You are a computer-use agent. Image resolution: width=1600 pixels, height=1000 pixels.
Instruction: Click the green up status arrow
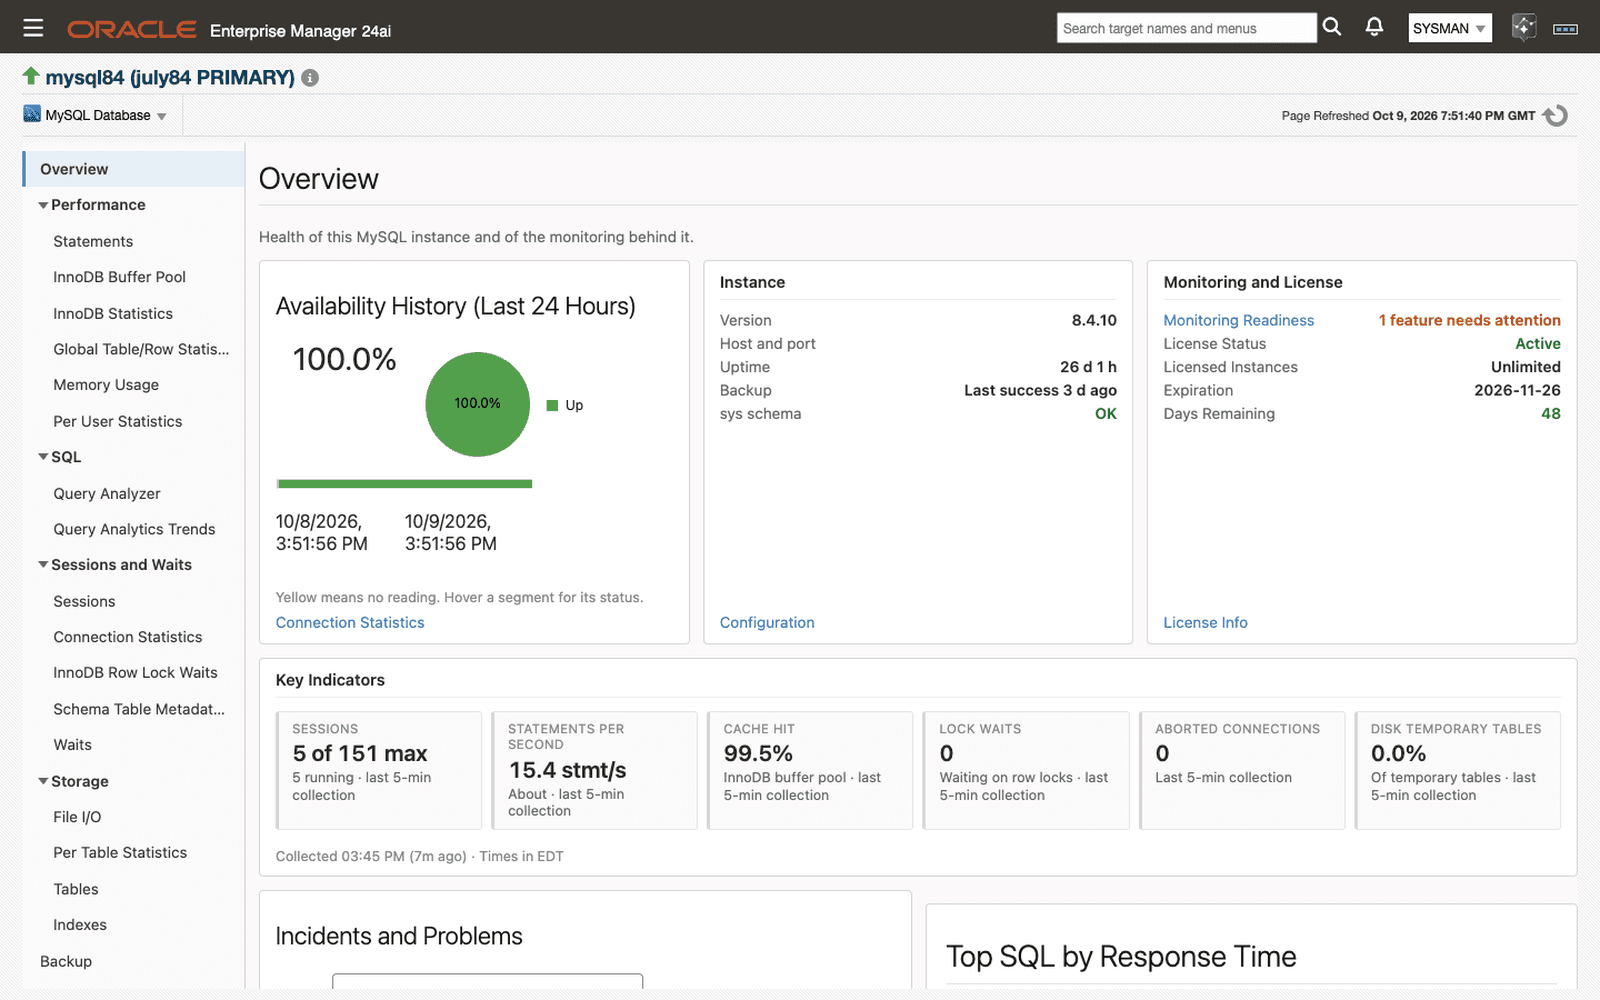point(31,76)
